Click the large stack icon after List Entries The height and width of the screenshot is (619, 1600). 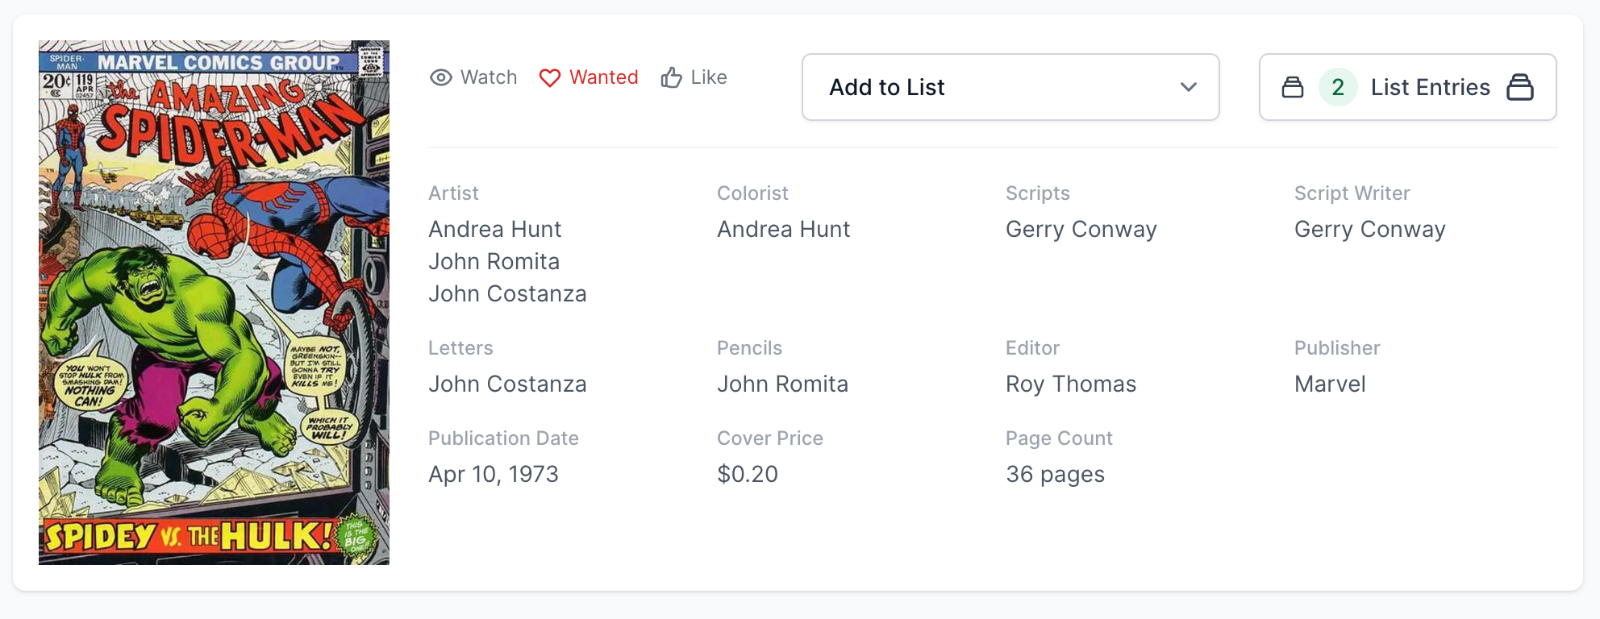pyautogui.click(x=1520, y=88)
